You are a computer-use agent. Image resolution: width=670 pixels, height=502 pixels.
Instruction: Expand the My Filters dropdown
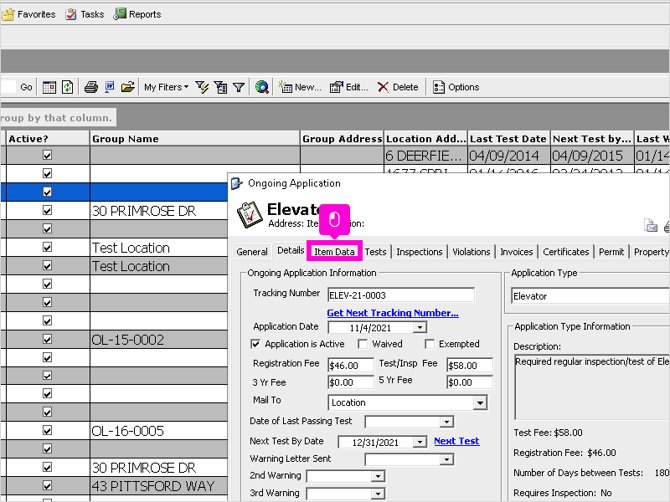(166, 87)
